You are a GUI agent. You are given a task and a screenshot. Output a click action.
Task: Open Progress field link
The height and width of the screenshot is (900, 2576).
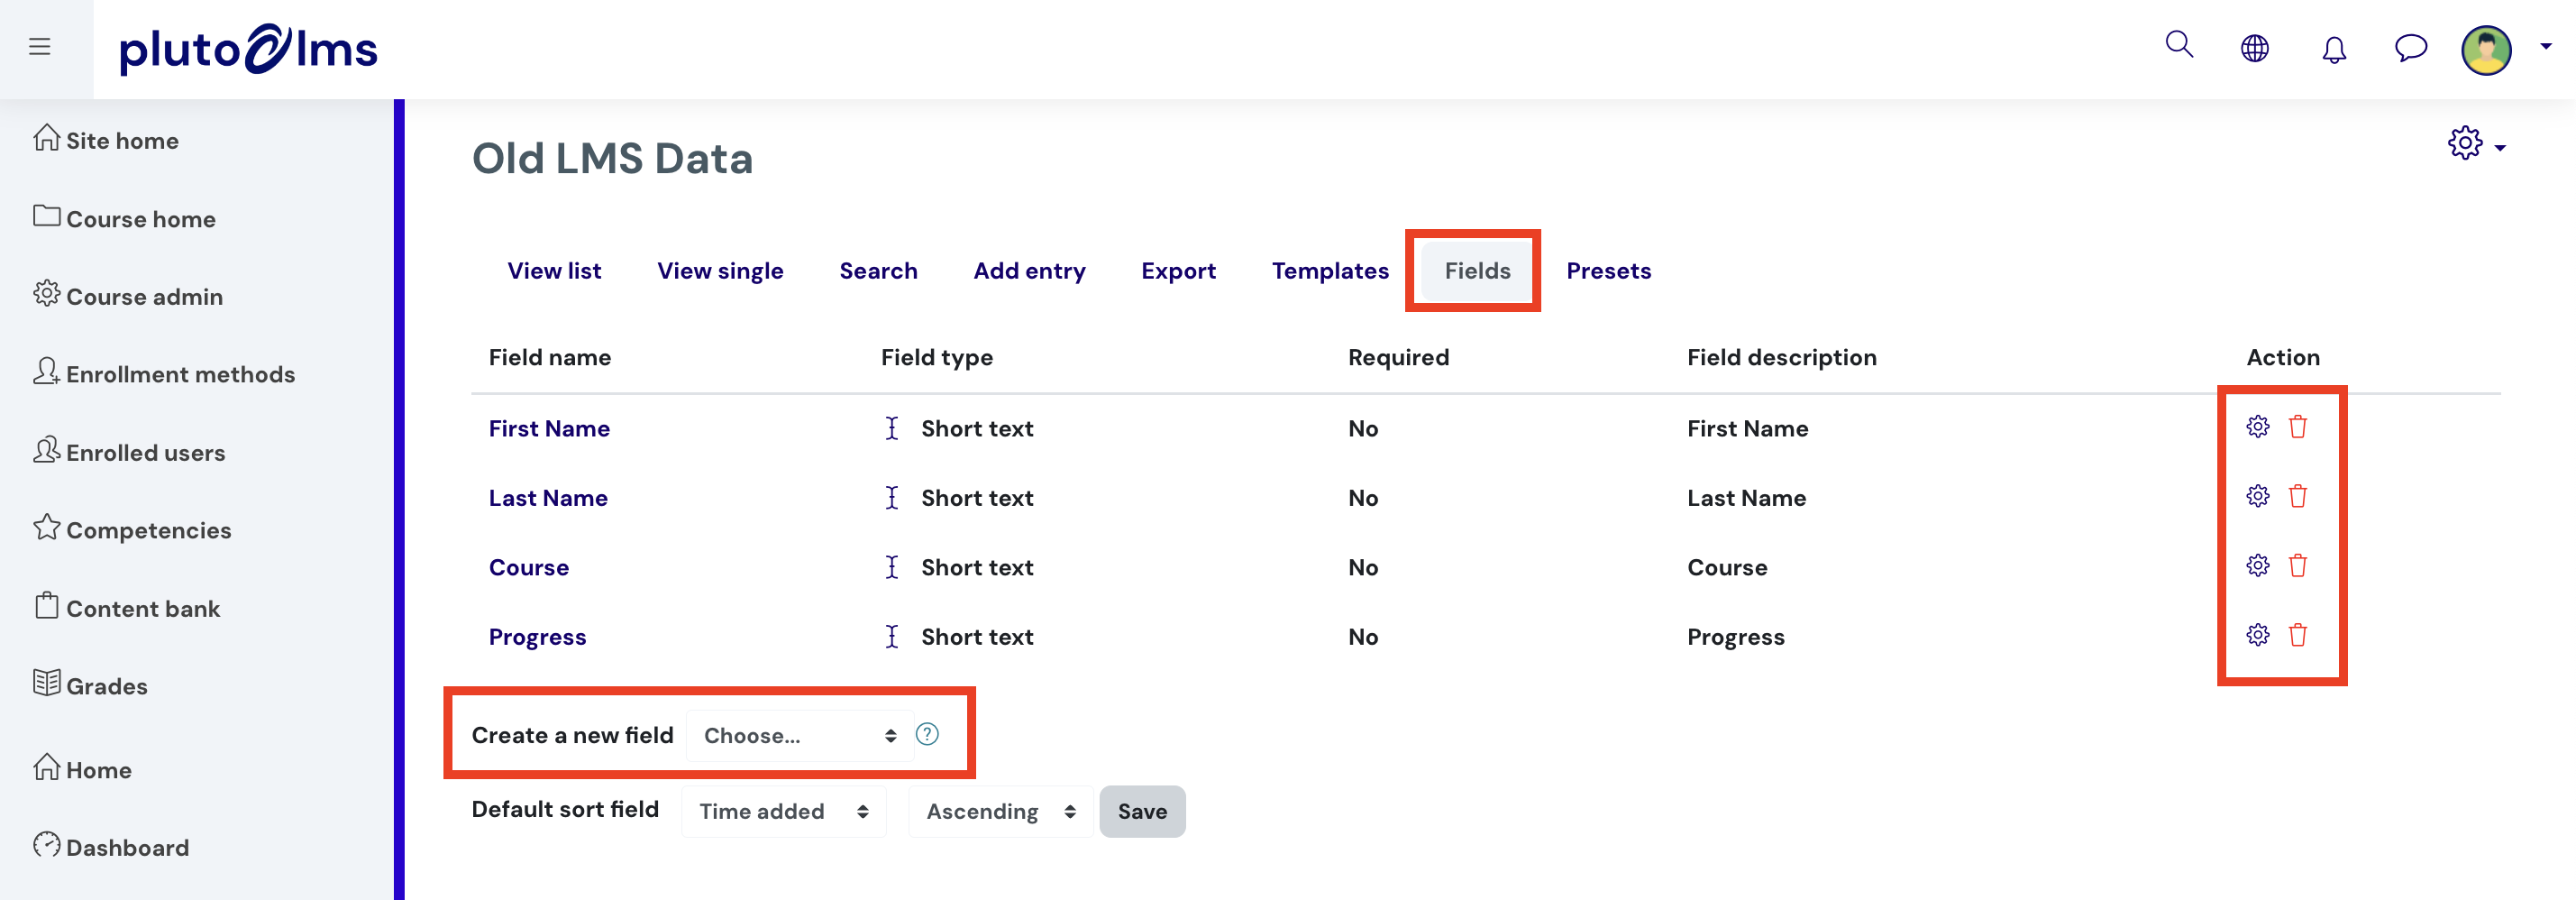coord(537,637)
